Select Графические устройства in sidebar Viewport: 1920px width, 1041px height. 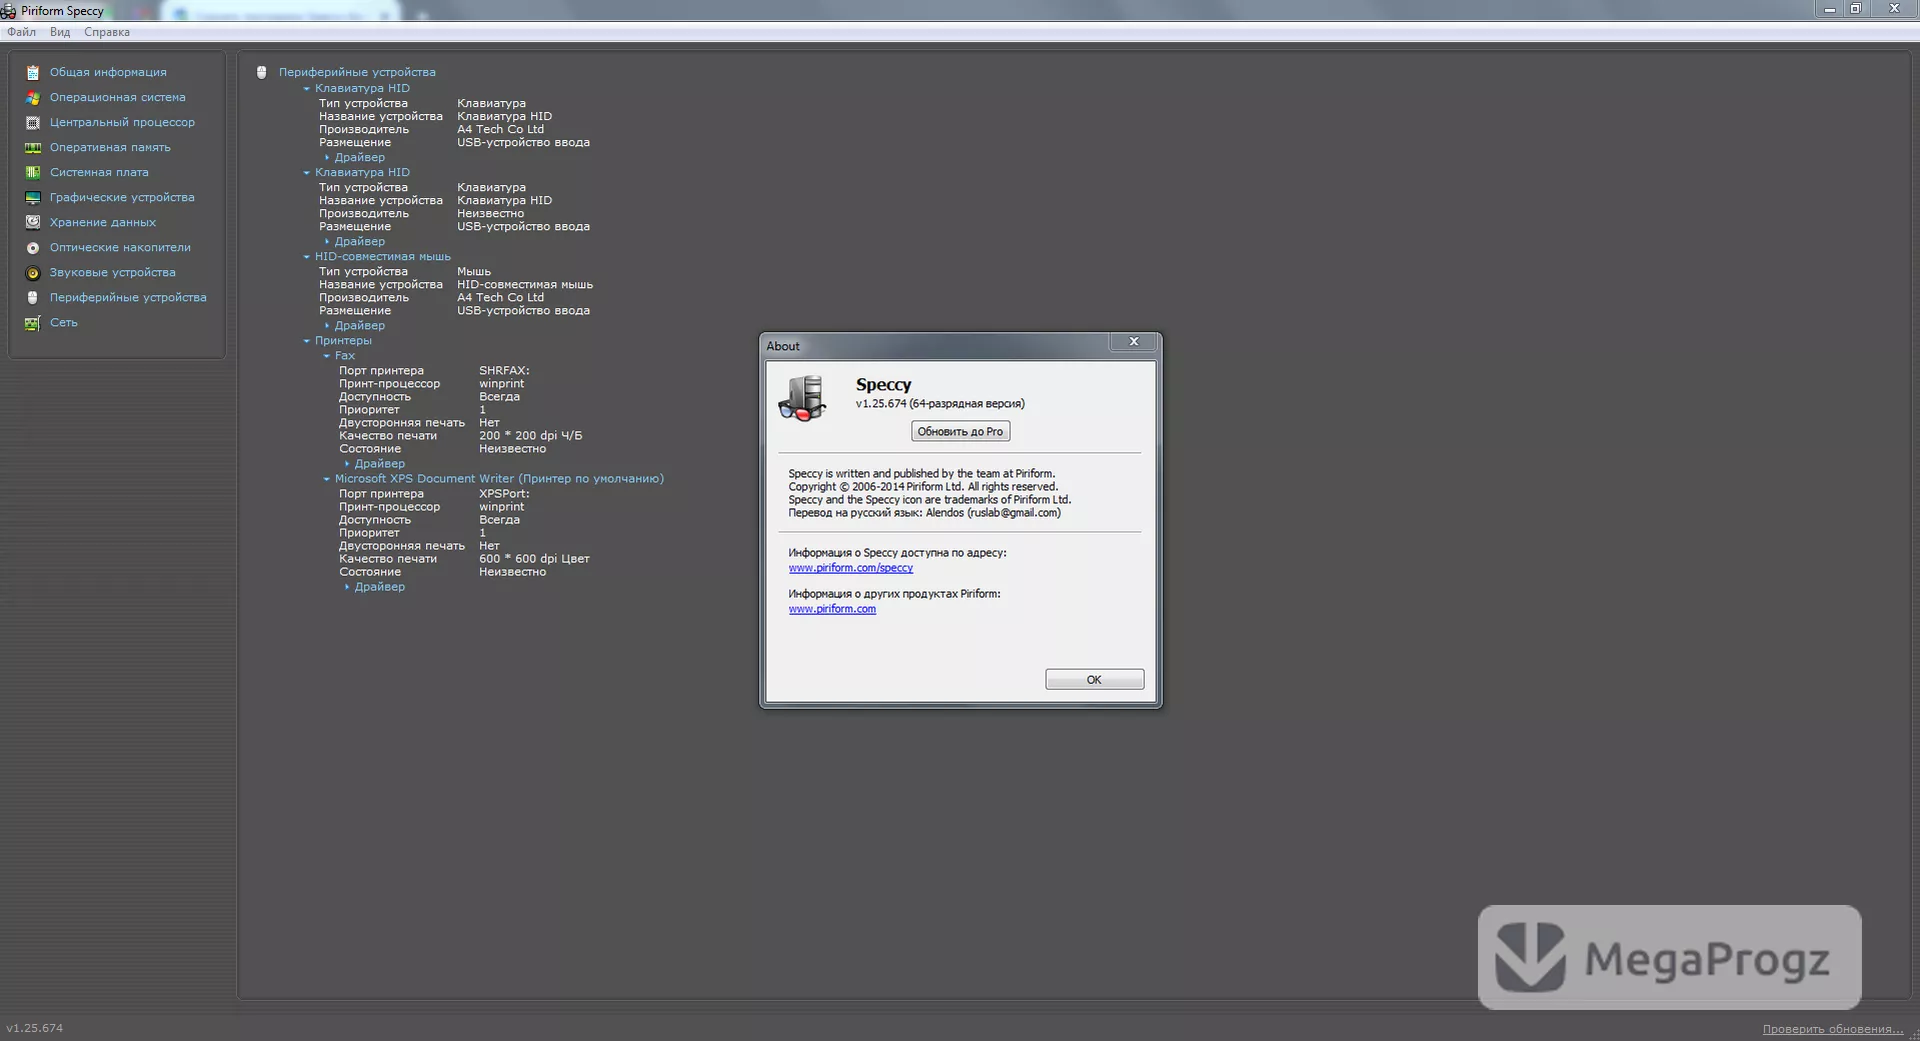click(x=122, y=197)
